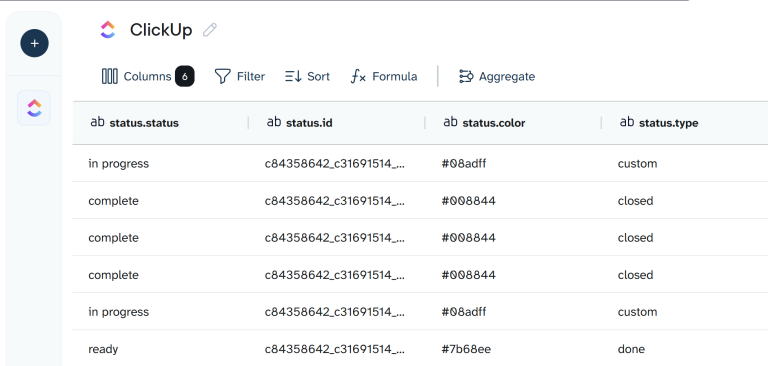Open the Aggregate options
Image resolution: width=768 pixels, height=366 pixels.
click(x=497, y=76)
